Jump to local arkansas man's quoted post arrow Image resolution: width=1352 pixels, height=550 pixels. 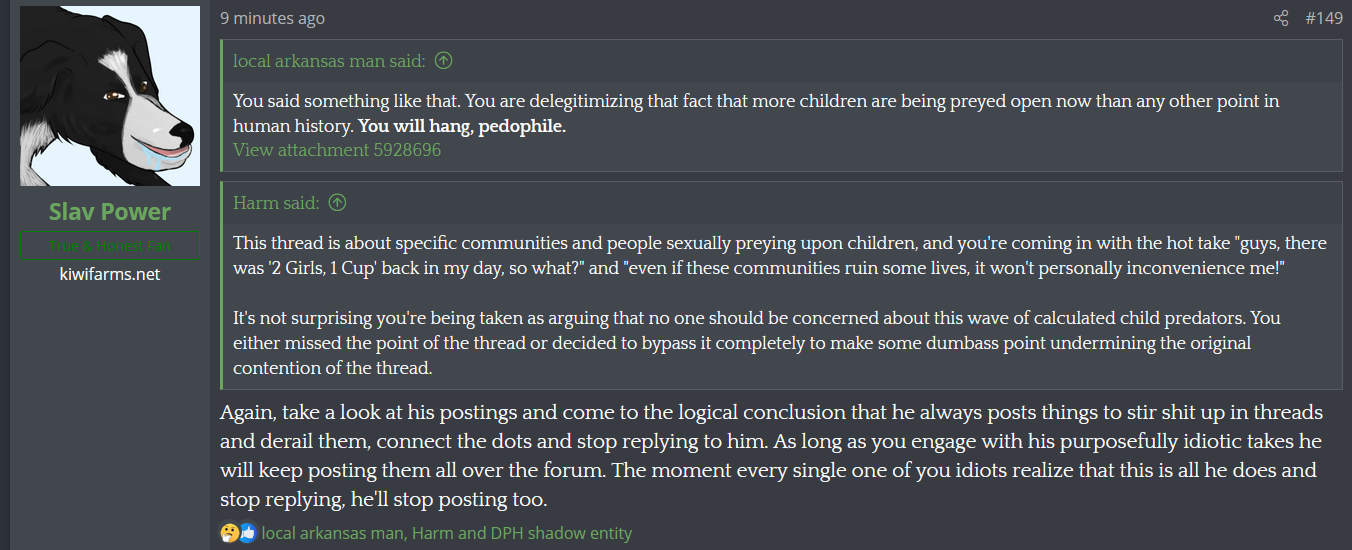tap(444, 61)
